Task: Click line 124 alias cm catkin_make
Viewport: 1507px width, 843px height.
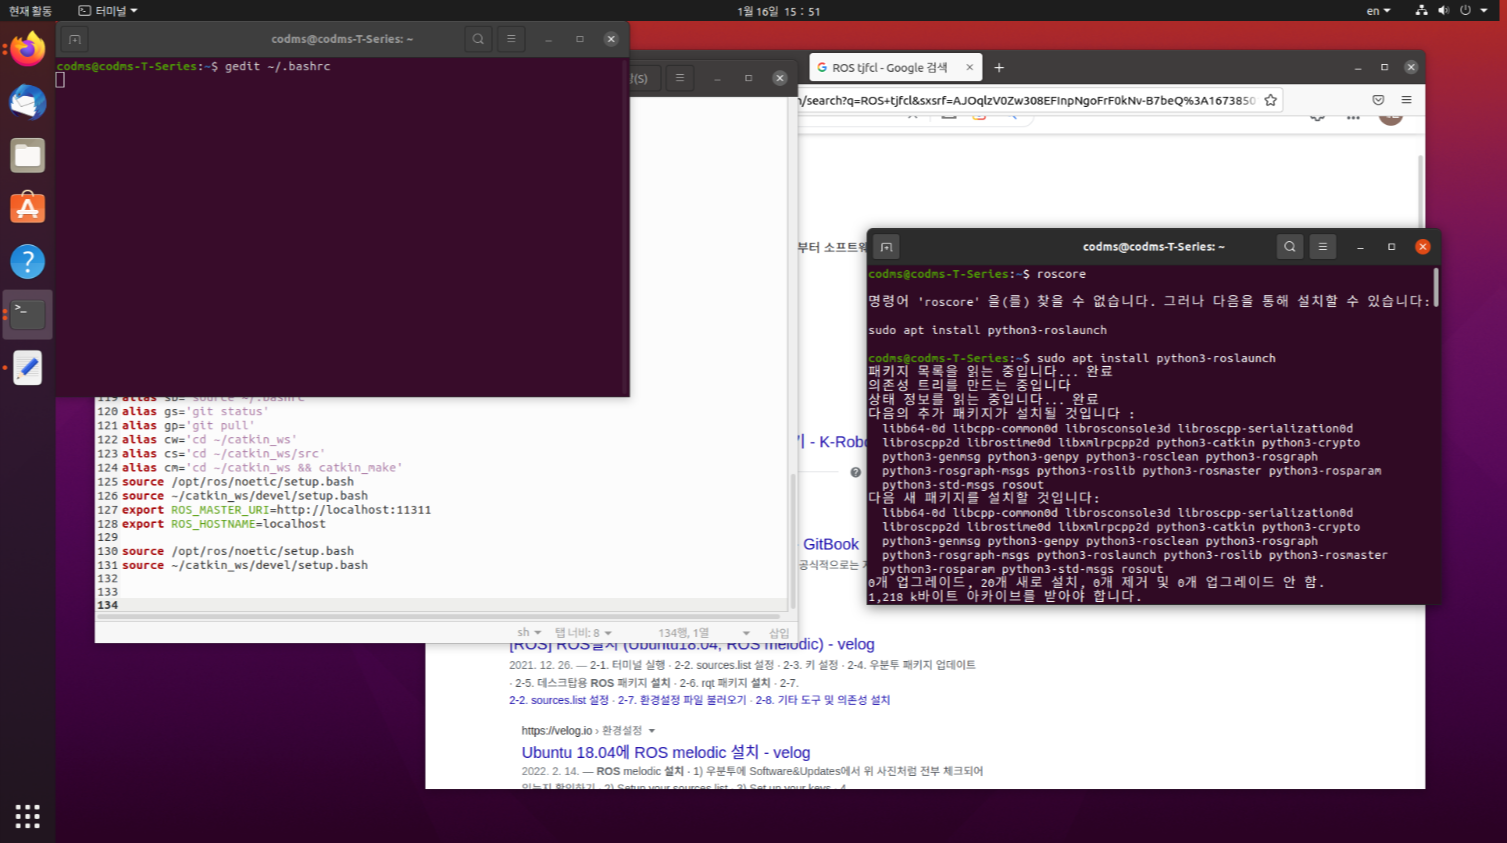Action: tap(262, 468)
